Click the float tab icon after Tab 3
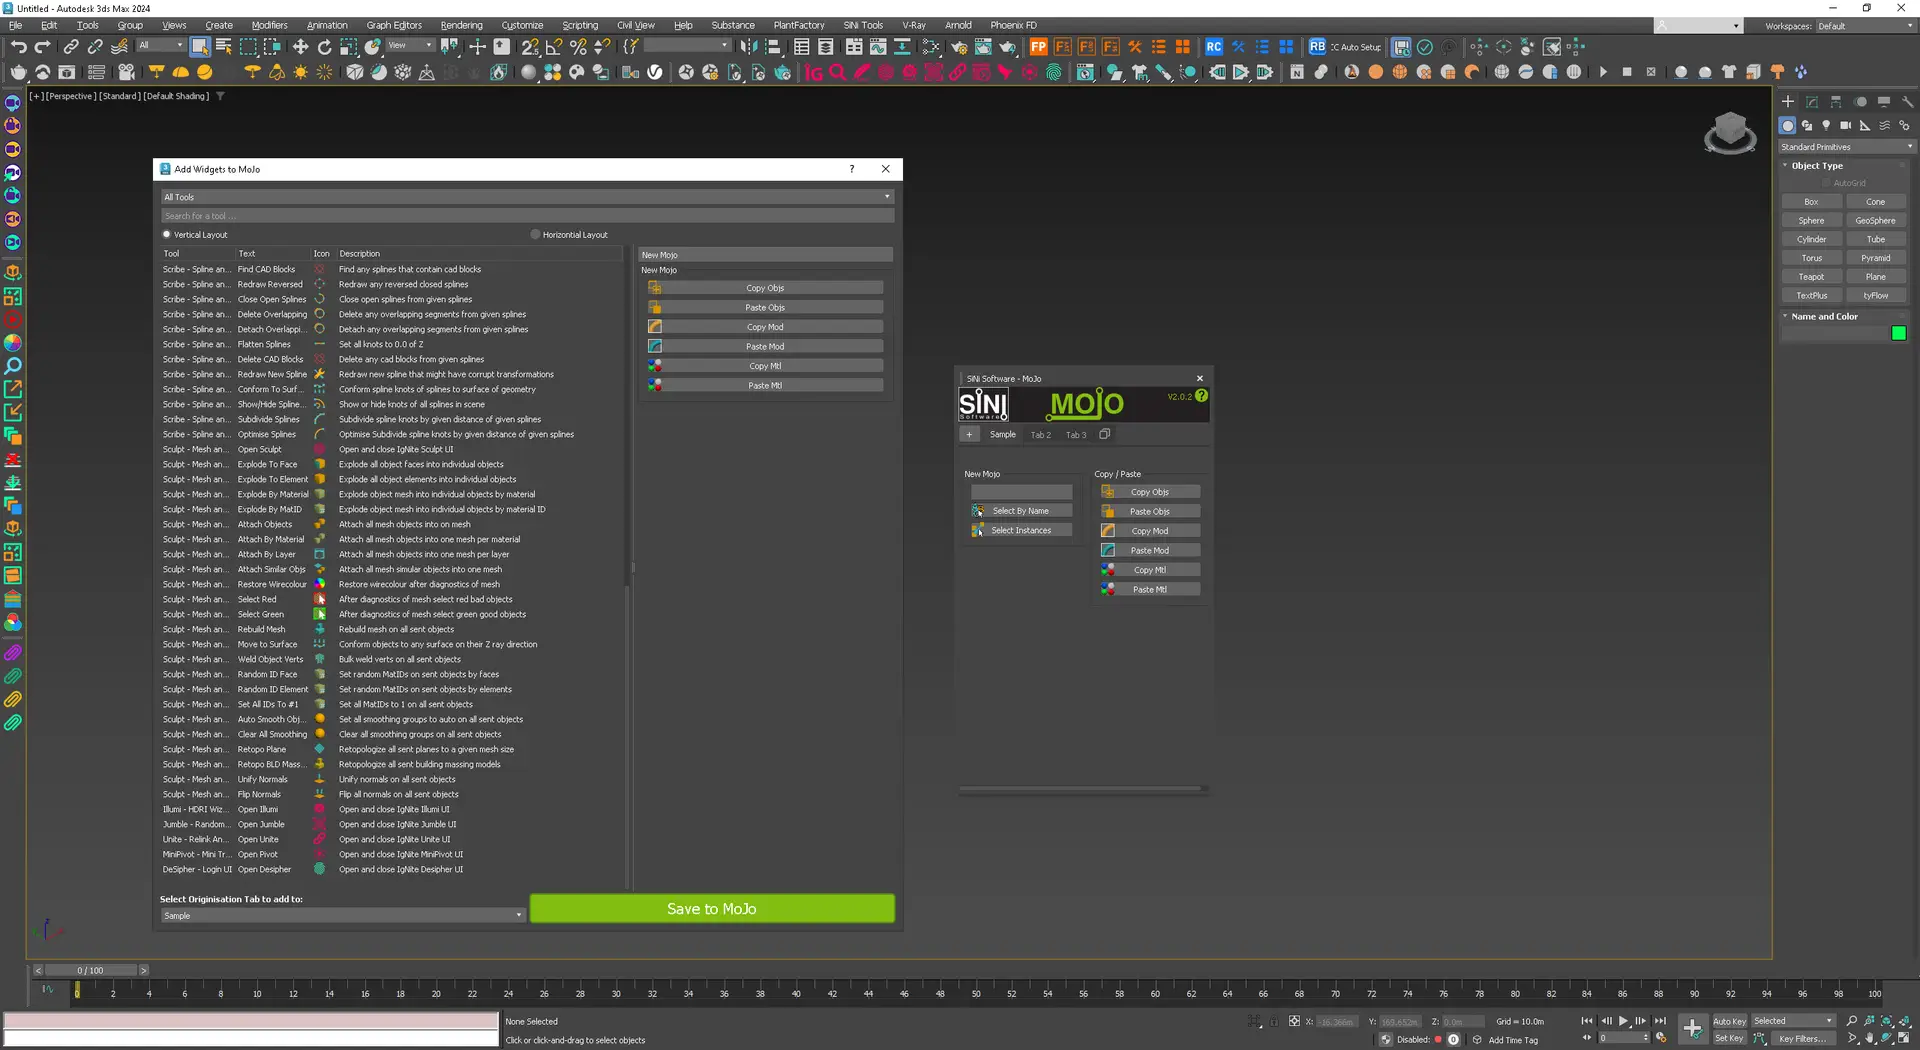The image size is (1920, 1050). click(x=1105, y=434)
